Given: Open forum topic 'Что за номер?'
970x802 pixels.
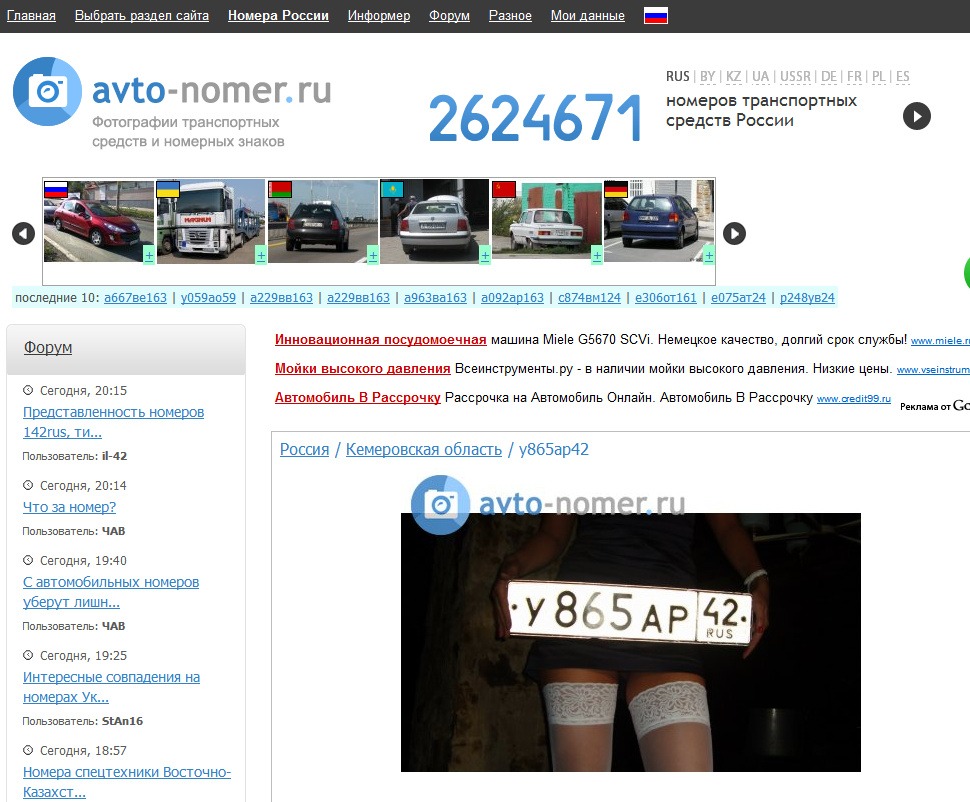Looking at the screenshot, I should (69, 507).
